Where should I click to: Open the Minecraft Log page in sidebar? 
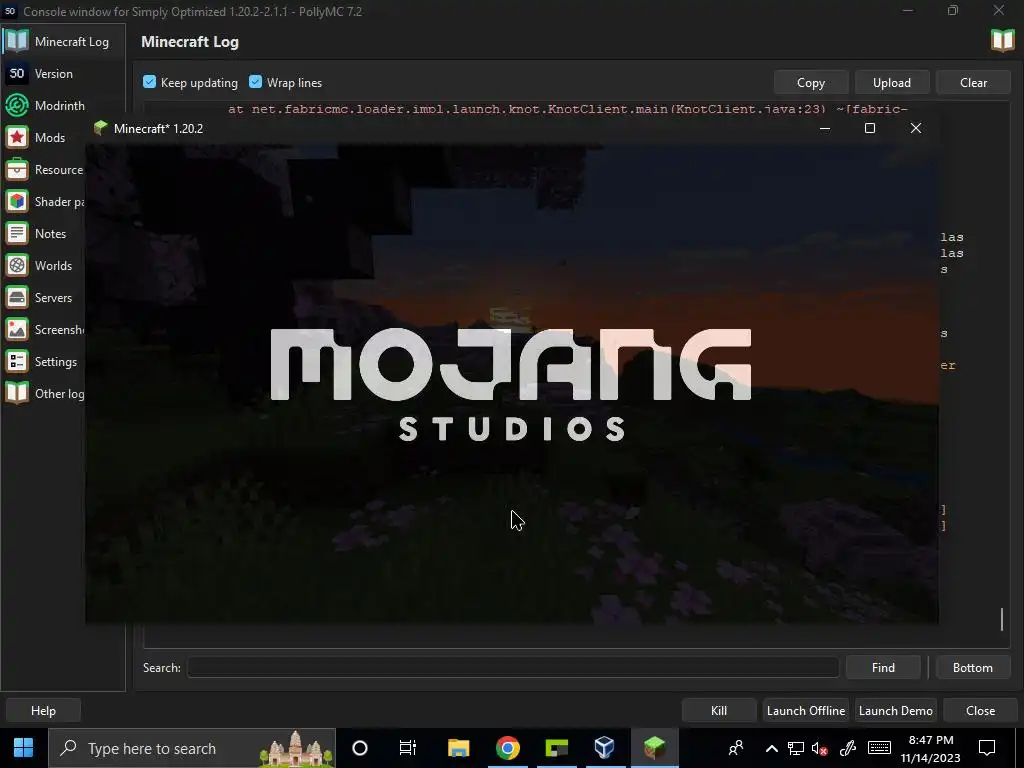coord(63,42)
